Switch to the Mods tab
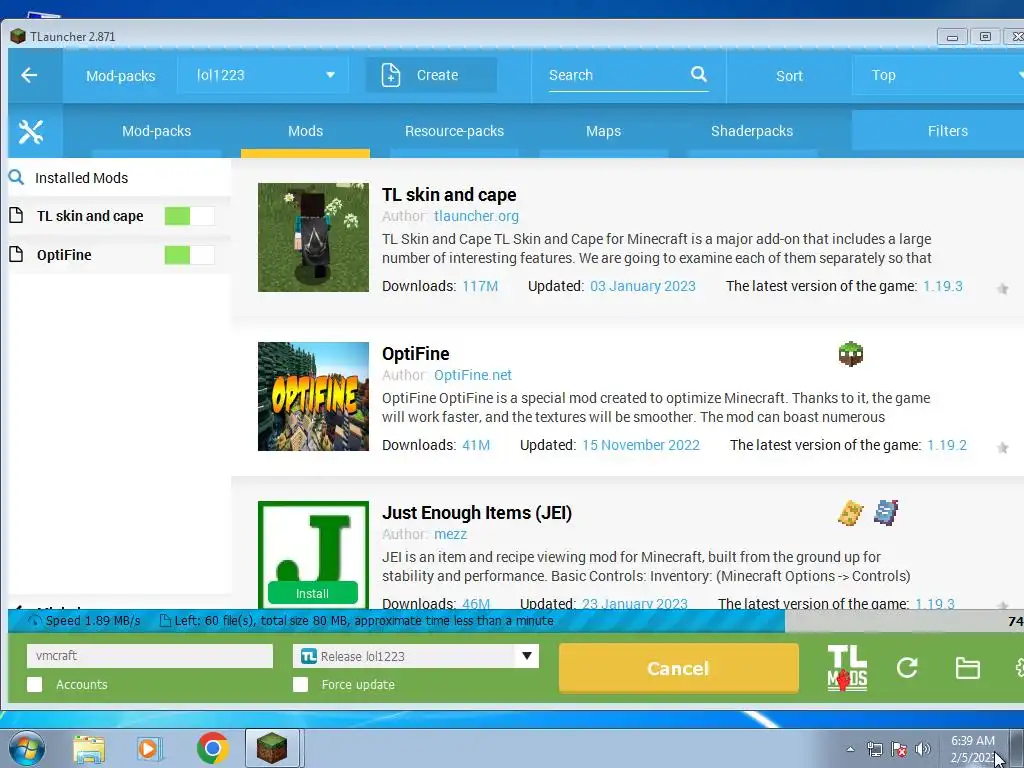Screen dimensions: 1024x768 [x=305, y=131]
